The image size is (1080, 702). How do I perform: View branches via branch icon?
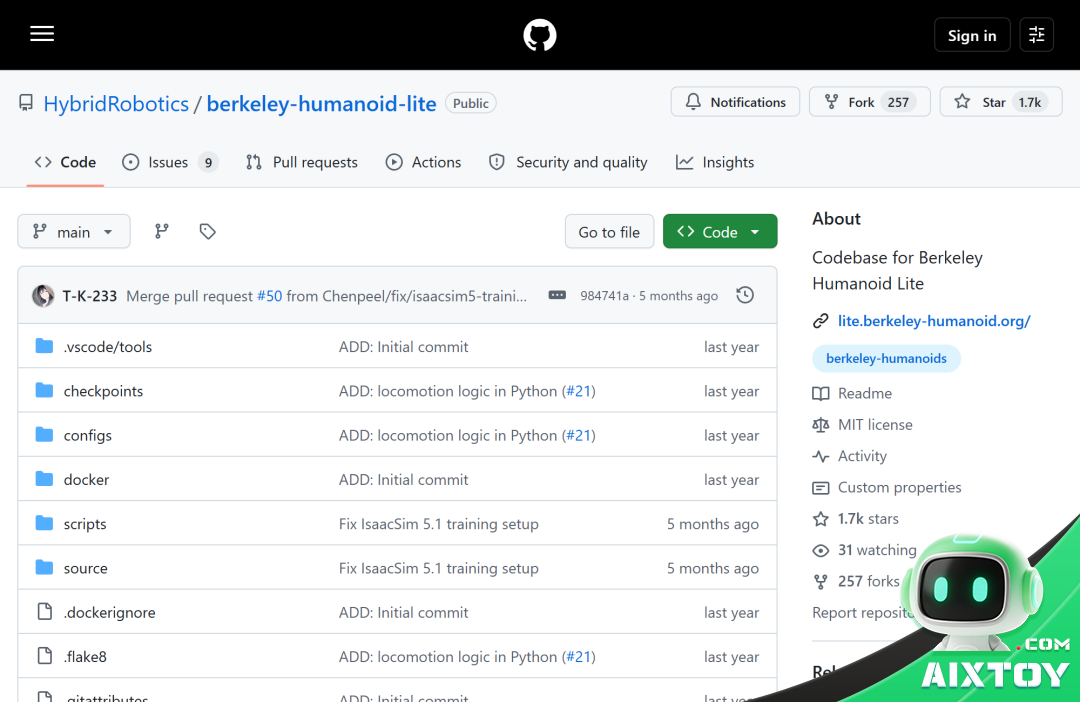point(162,231)
